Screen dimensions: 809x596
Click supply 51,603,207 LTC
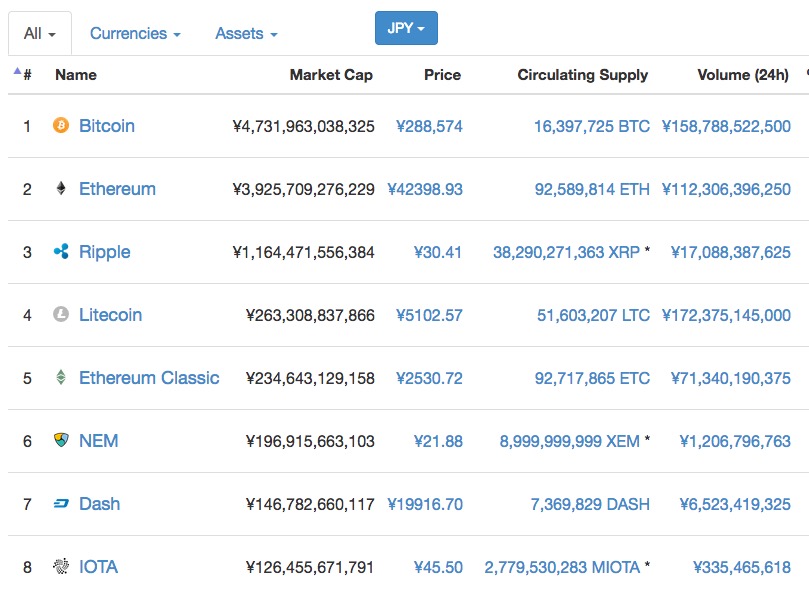pos(593,315)
